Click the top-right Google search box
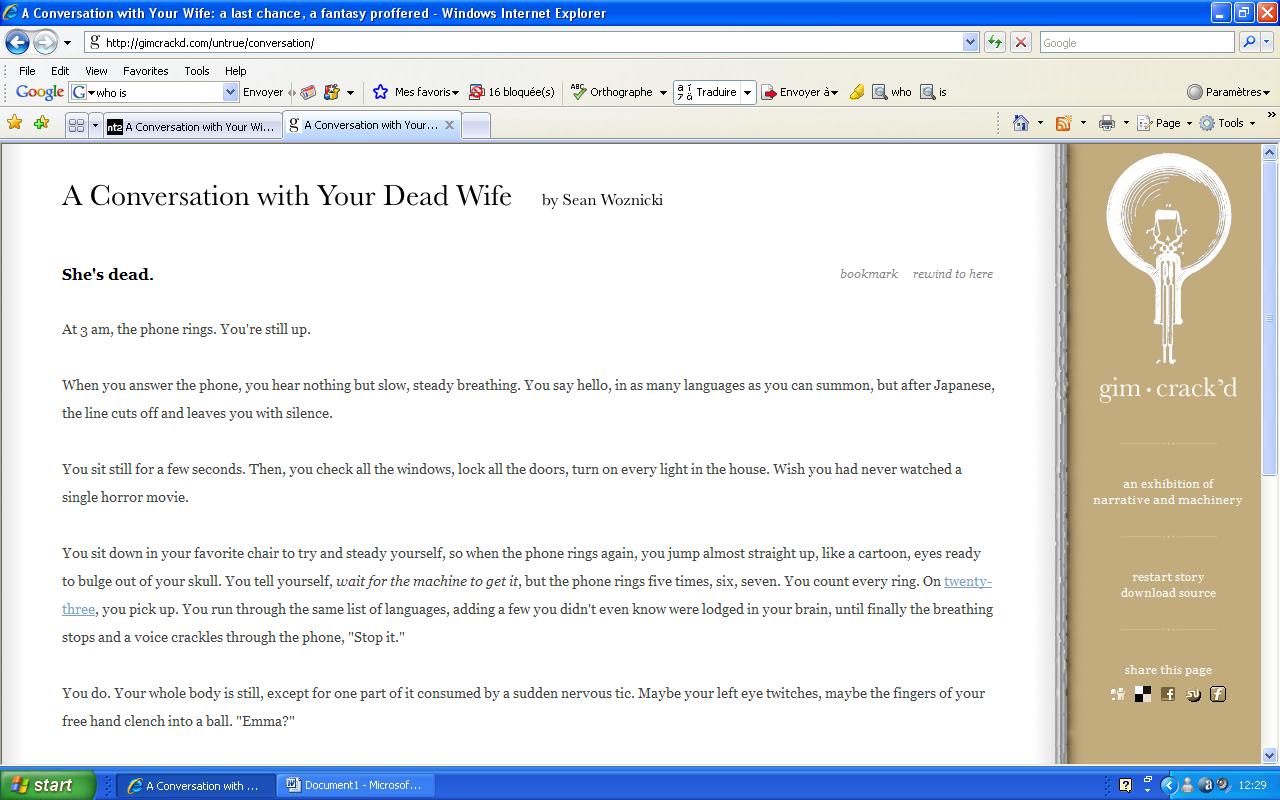This screenshot has height=800, width=1280. pyautogui.click(x=1137, y=42)
